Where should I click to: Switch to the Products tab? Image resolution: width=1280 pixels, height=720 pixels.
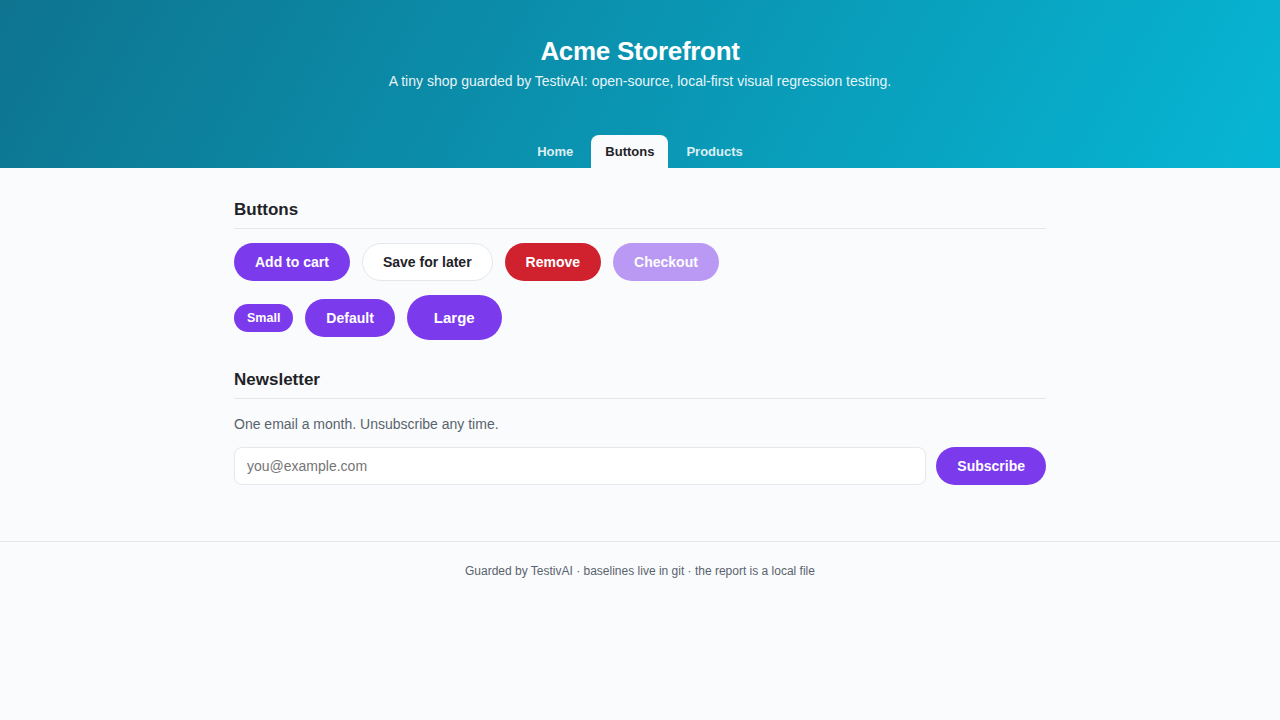714,152
